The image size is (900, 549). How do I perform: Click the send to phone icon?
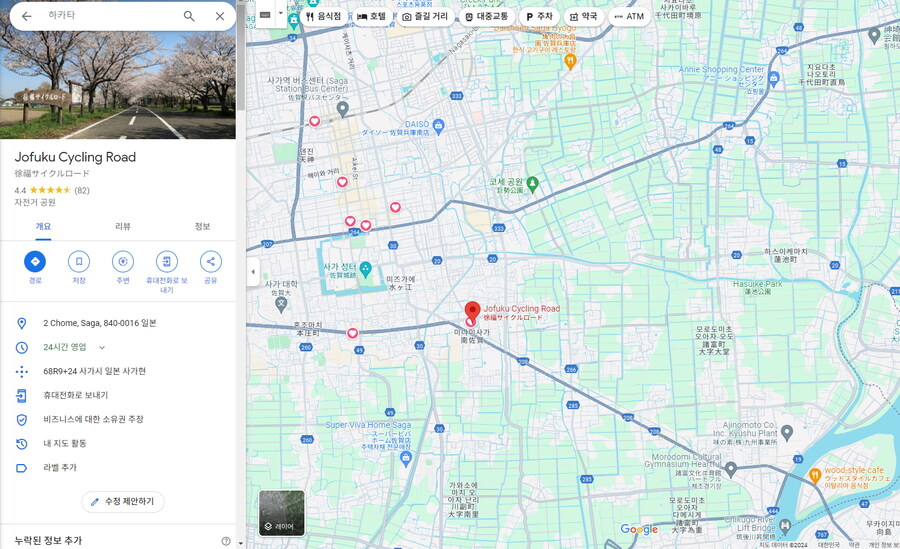(x=166, y=262)
